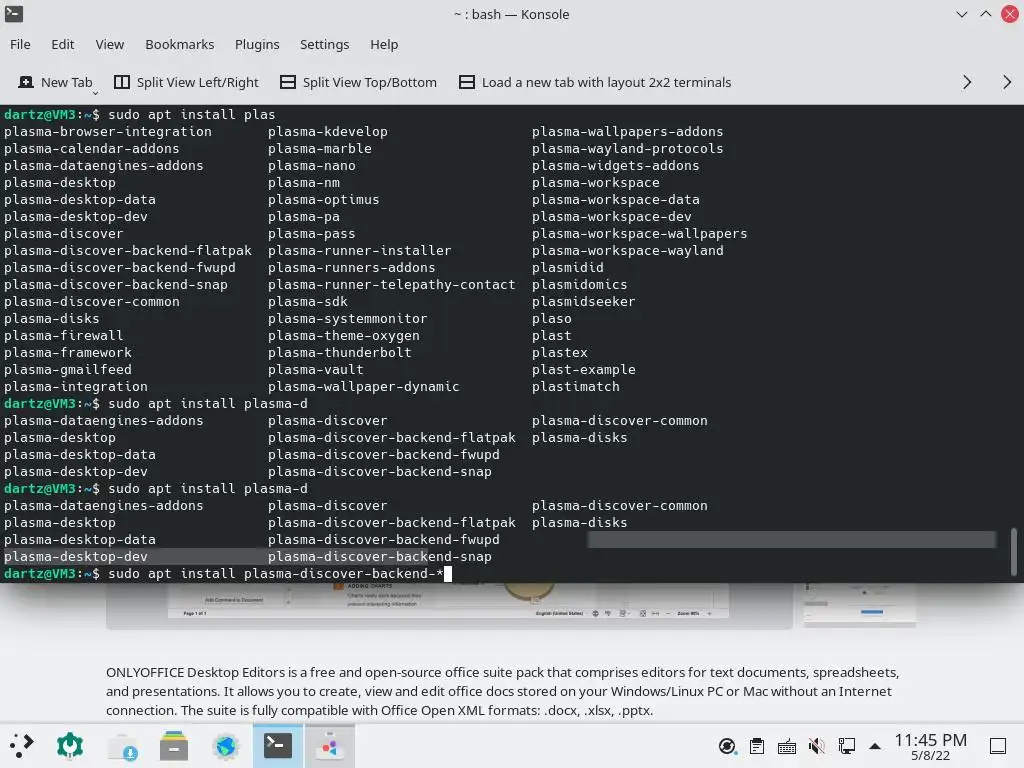This screenshot has height=768, width=1024.
Task: Open the keyboard tray icon
Action: click(x=787, y=746)
